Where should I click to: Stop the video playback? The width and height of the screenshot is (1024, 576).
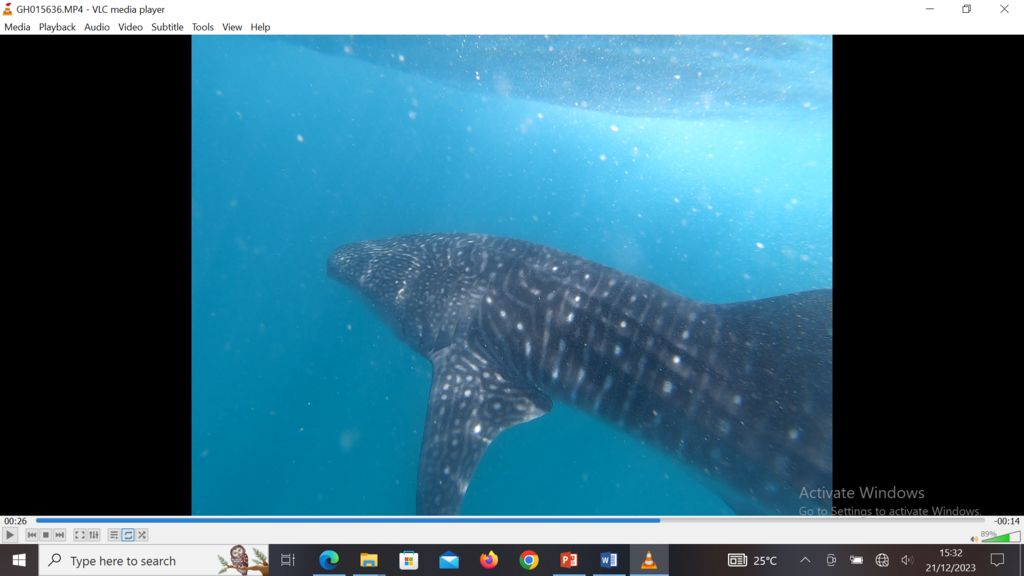45,535
